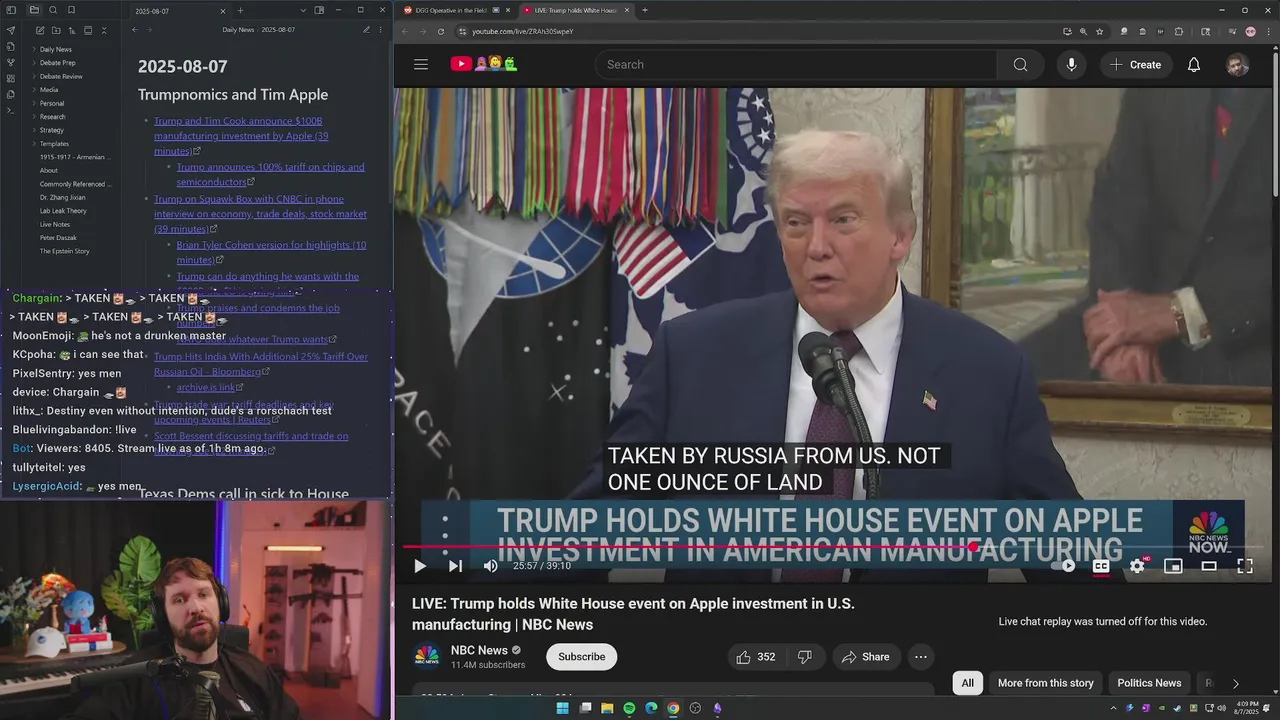Search with voice microphone icon

(x=1071, y=64)
